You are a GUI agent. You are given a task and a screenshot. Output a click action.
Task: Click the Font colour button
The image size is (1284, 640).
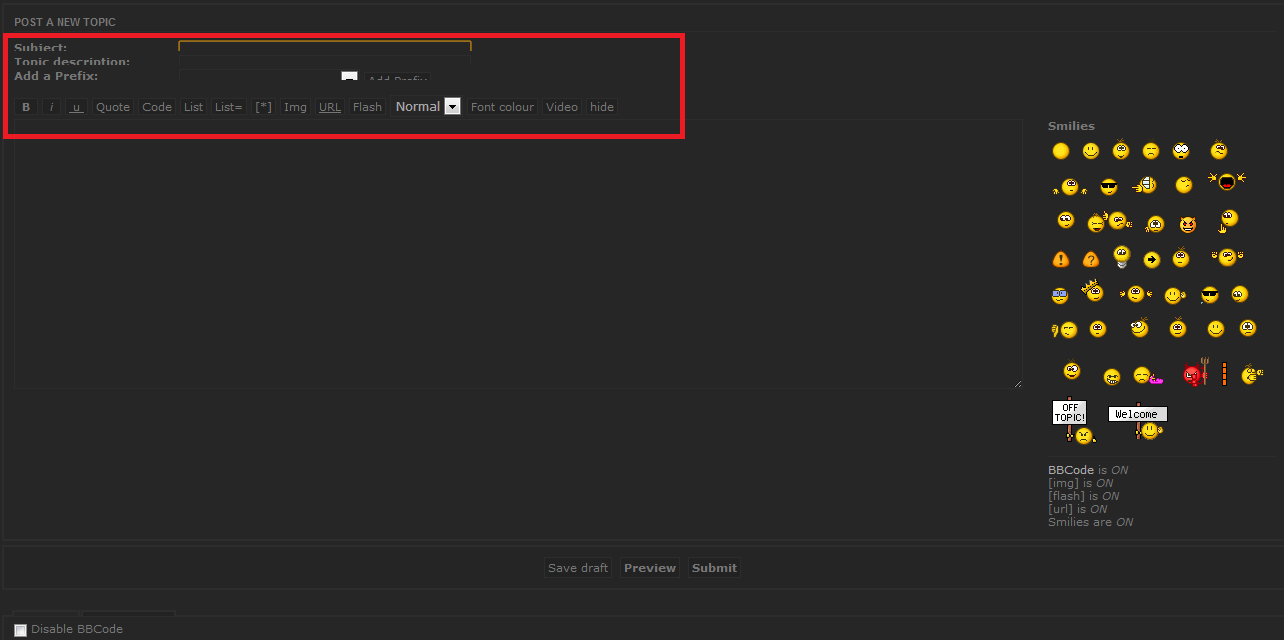502,107
